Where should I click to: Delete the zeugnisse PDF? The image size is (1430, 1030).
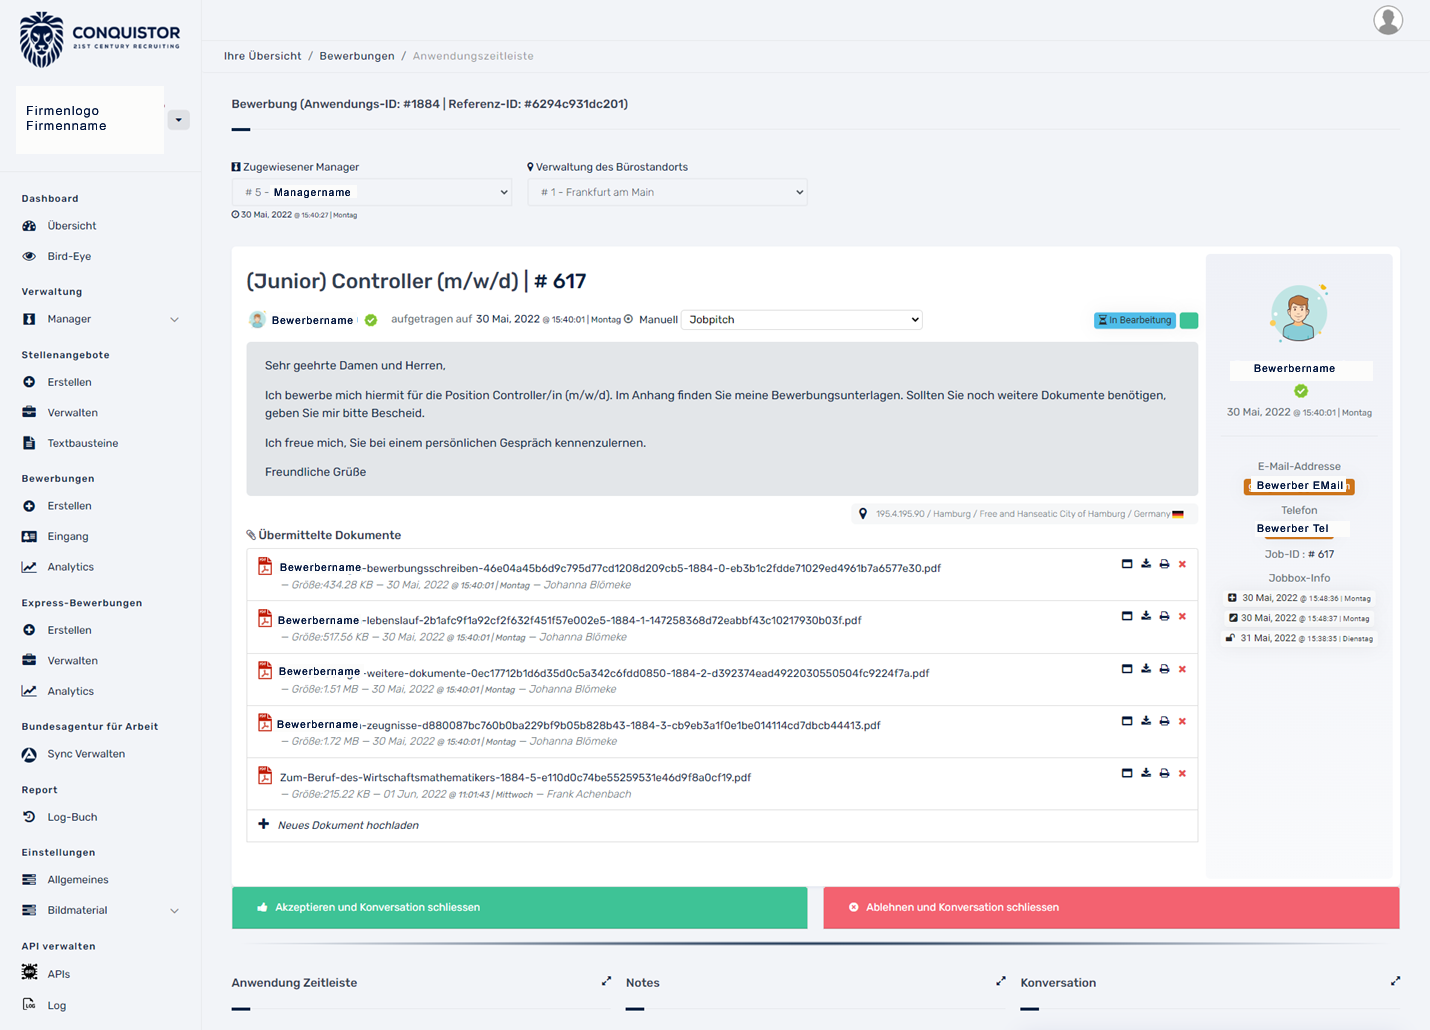[x=1182, y=721]
